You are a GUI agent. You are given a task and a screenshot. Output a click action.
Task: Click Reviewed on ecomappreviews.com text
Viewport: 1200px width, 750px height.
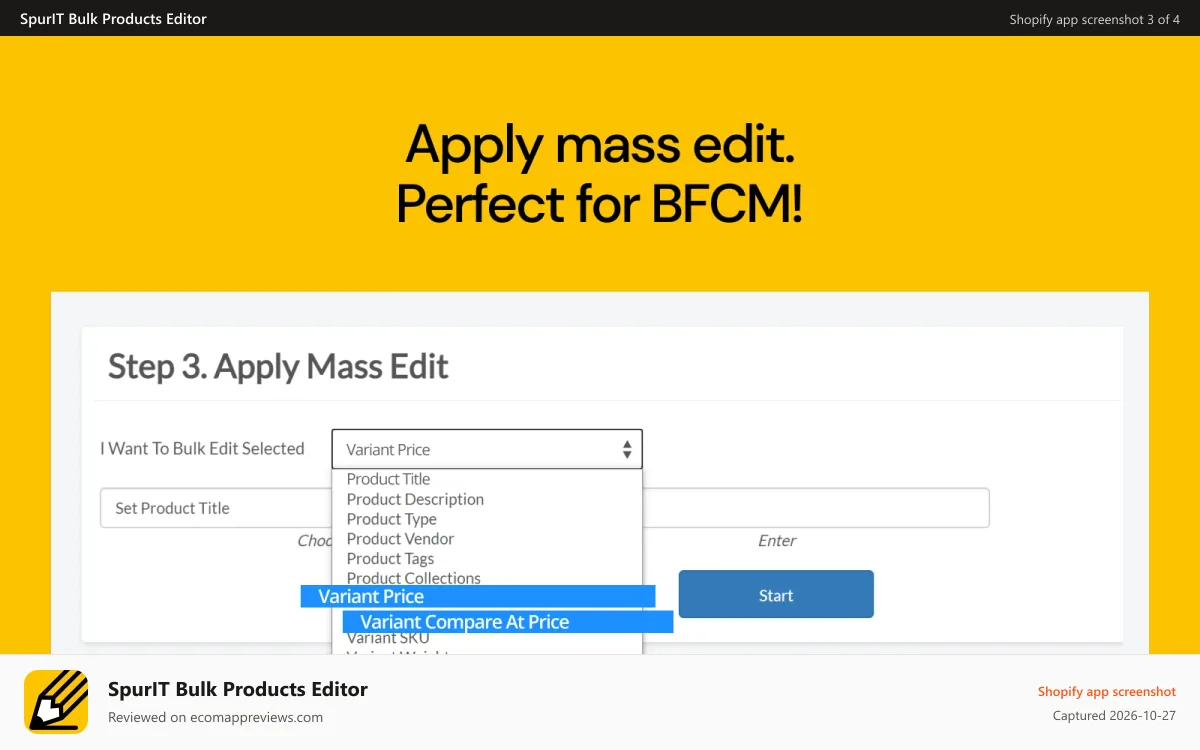pyautogui.click(x=215, y=717)
